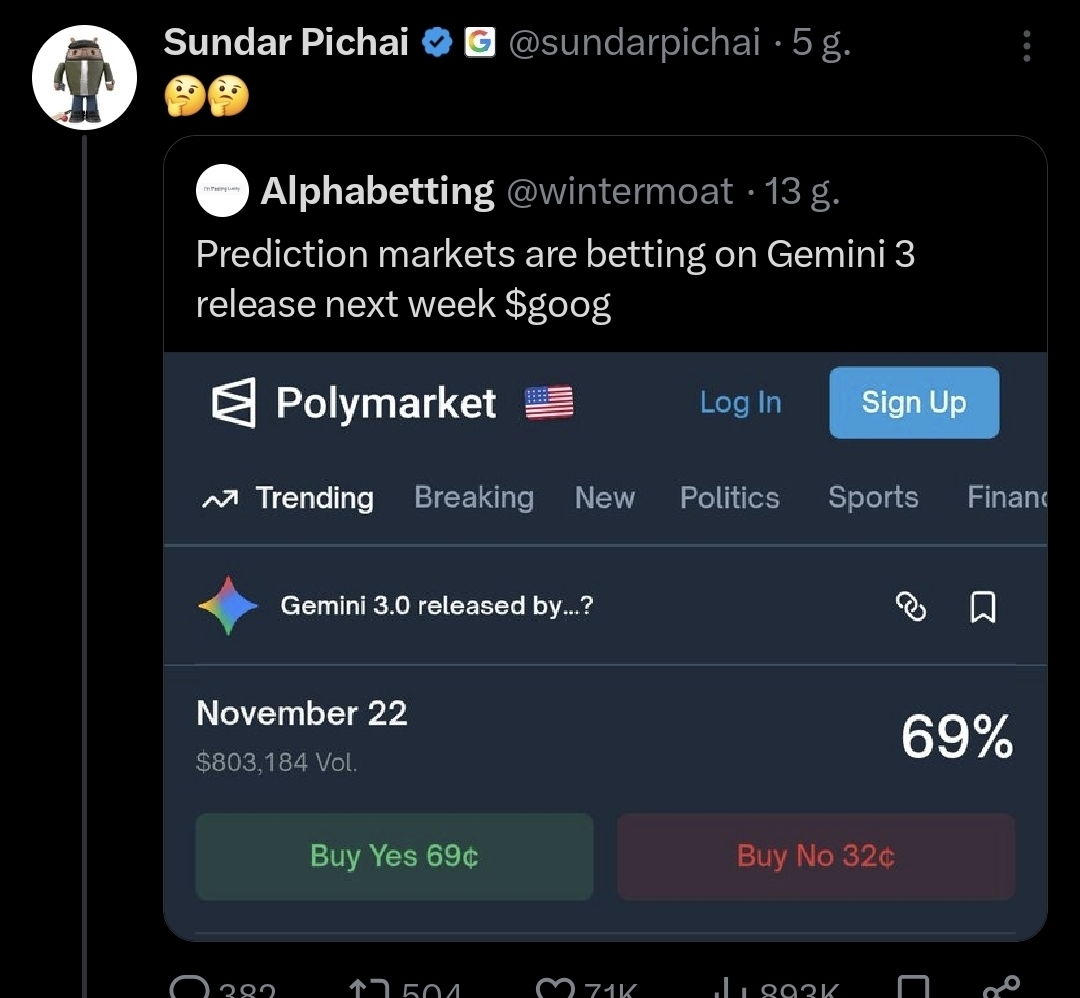
Task: Click the Google affiliation badge icon
Action: (x=480, y=43)
